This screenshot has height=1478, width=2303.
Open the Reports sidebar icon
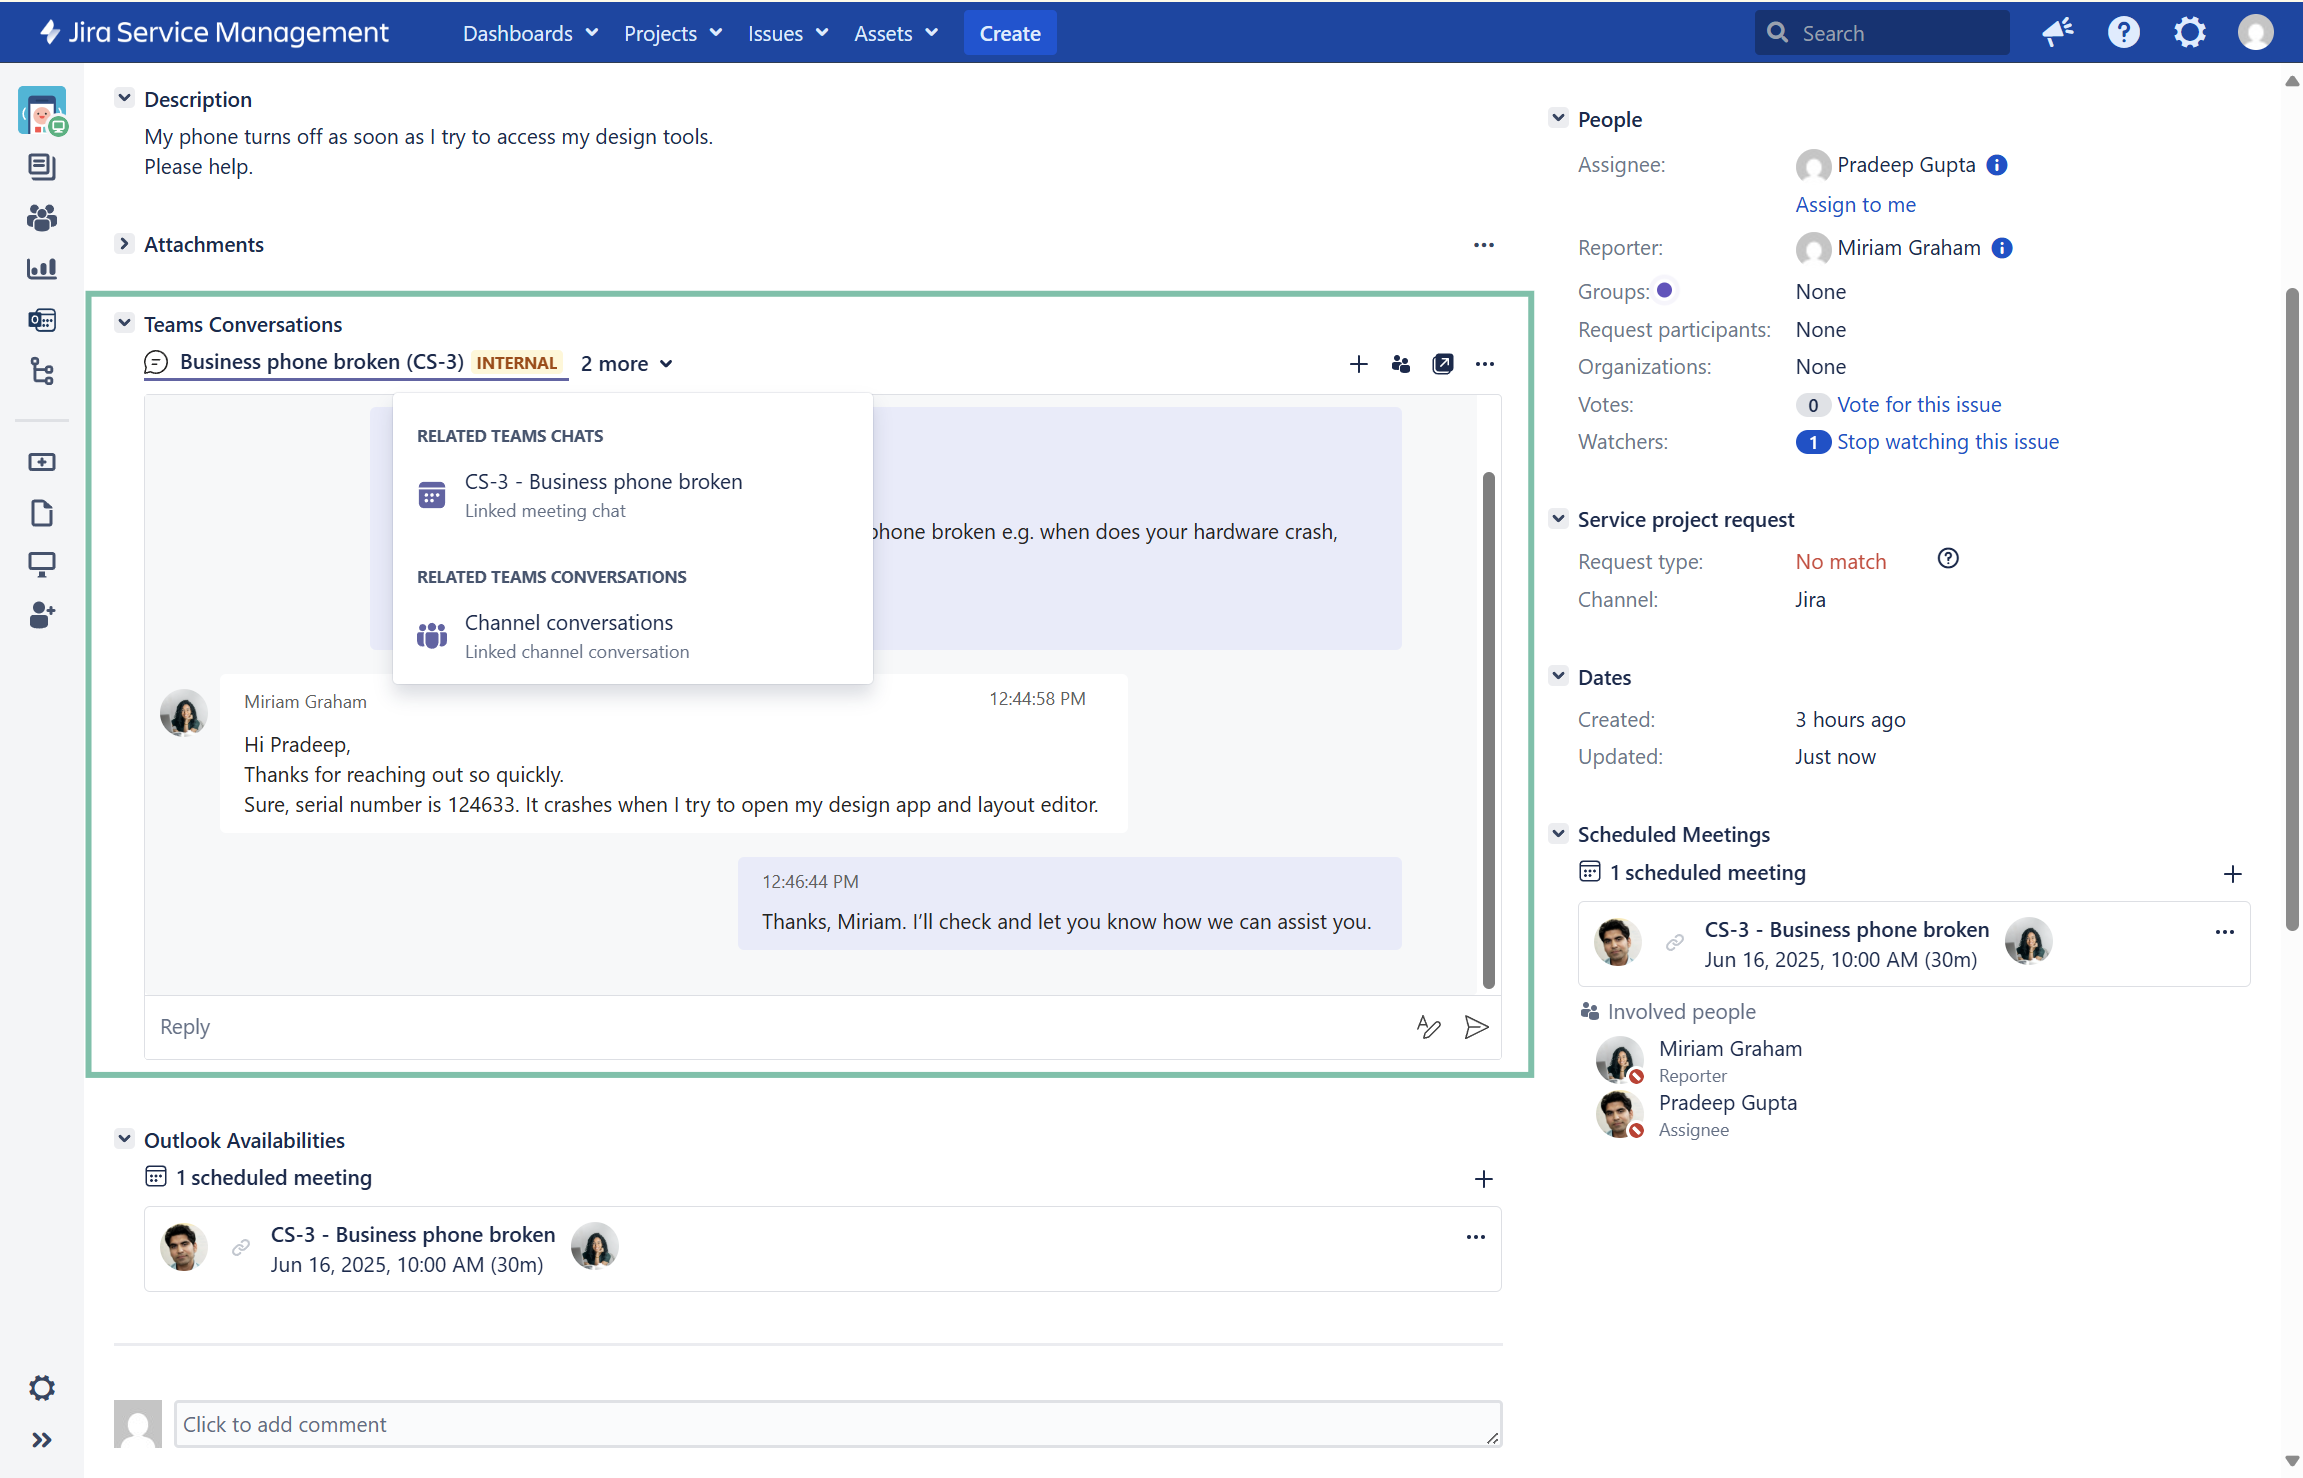[x=42, y=268]
